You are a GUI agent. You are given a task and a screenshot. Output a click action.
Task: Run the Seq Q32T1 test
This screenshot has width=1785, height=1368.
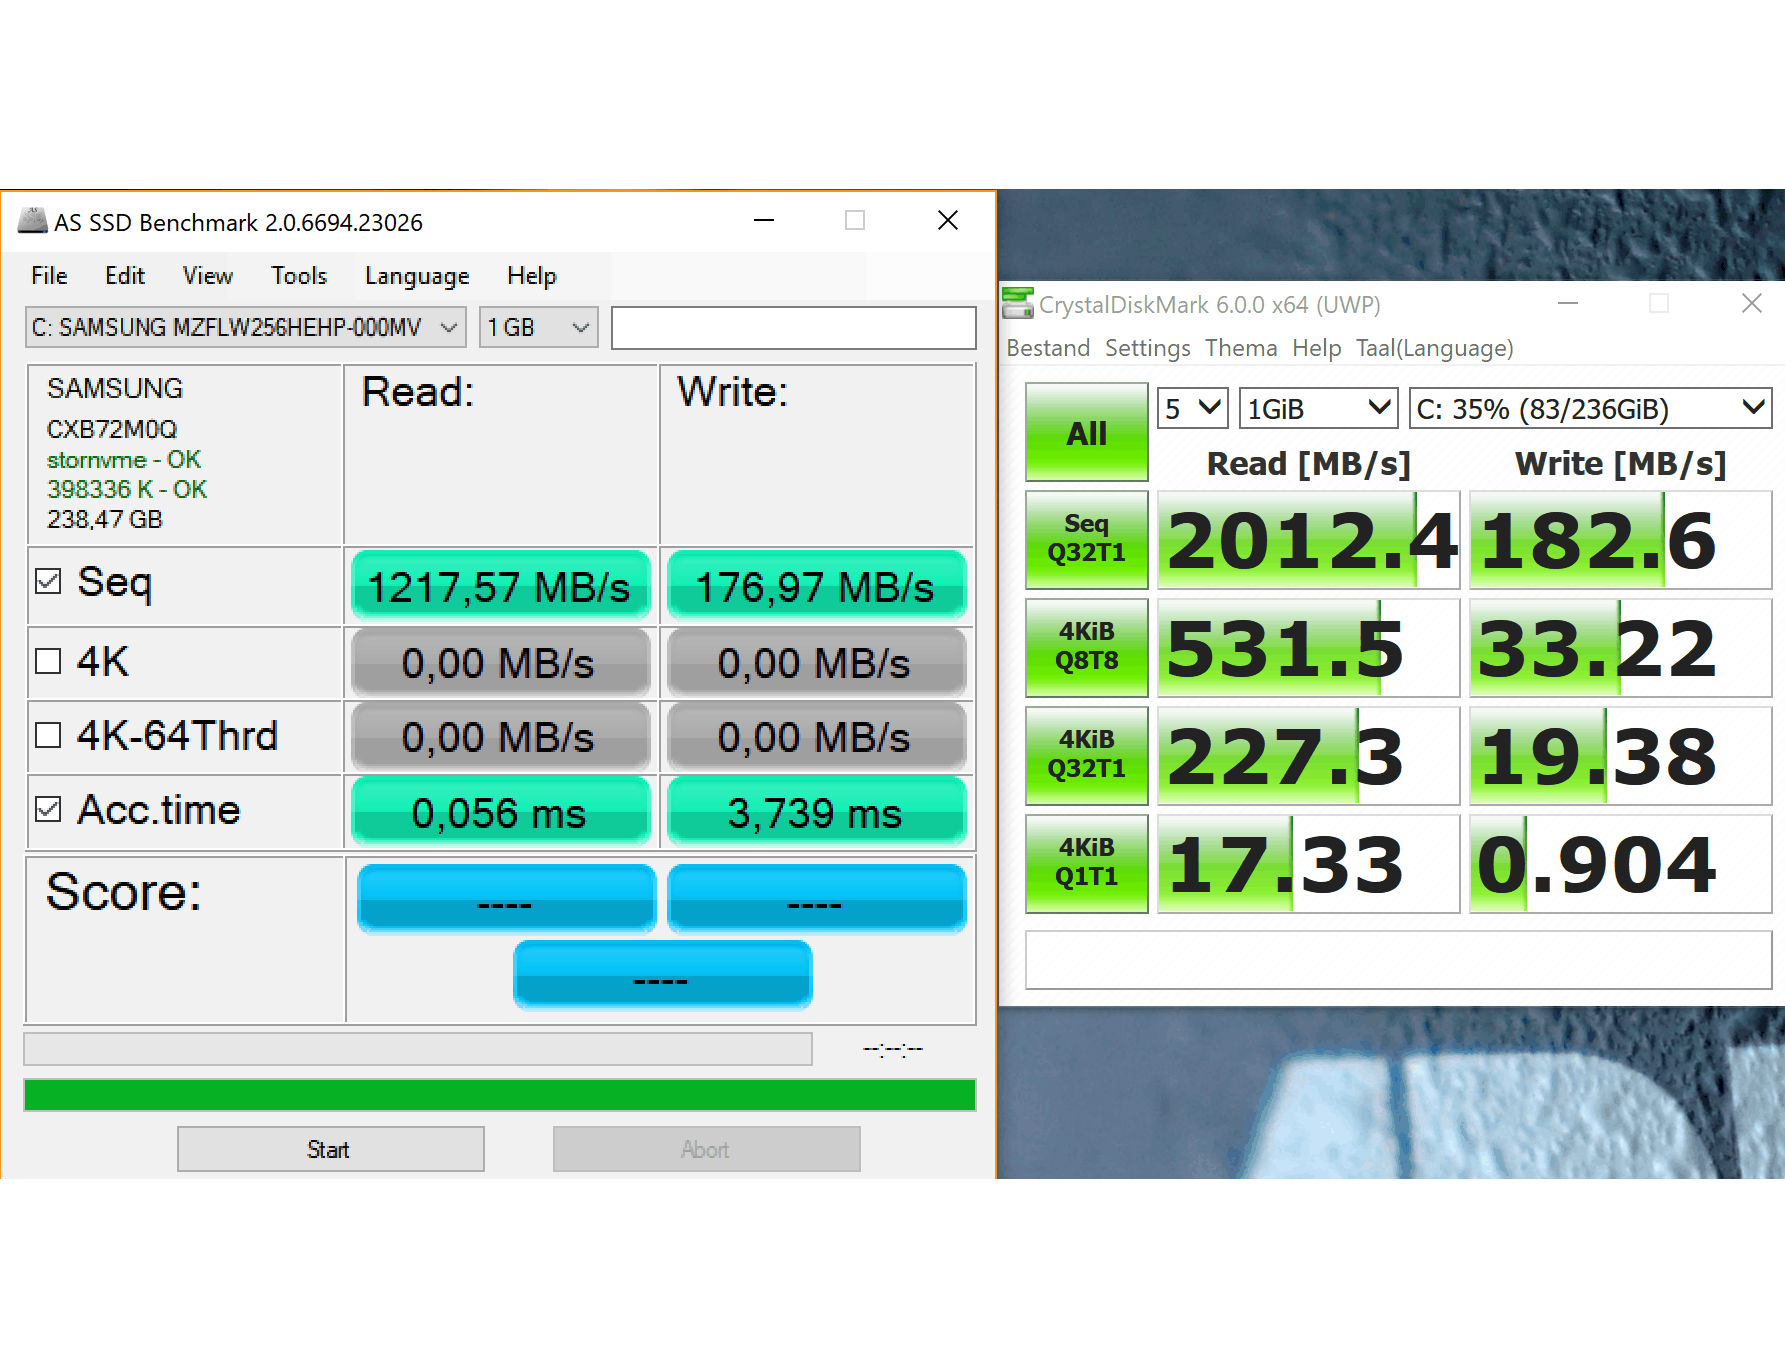pos(1087,539)
